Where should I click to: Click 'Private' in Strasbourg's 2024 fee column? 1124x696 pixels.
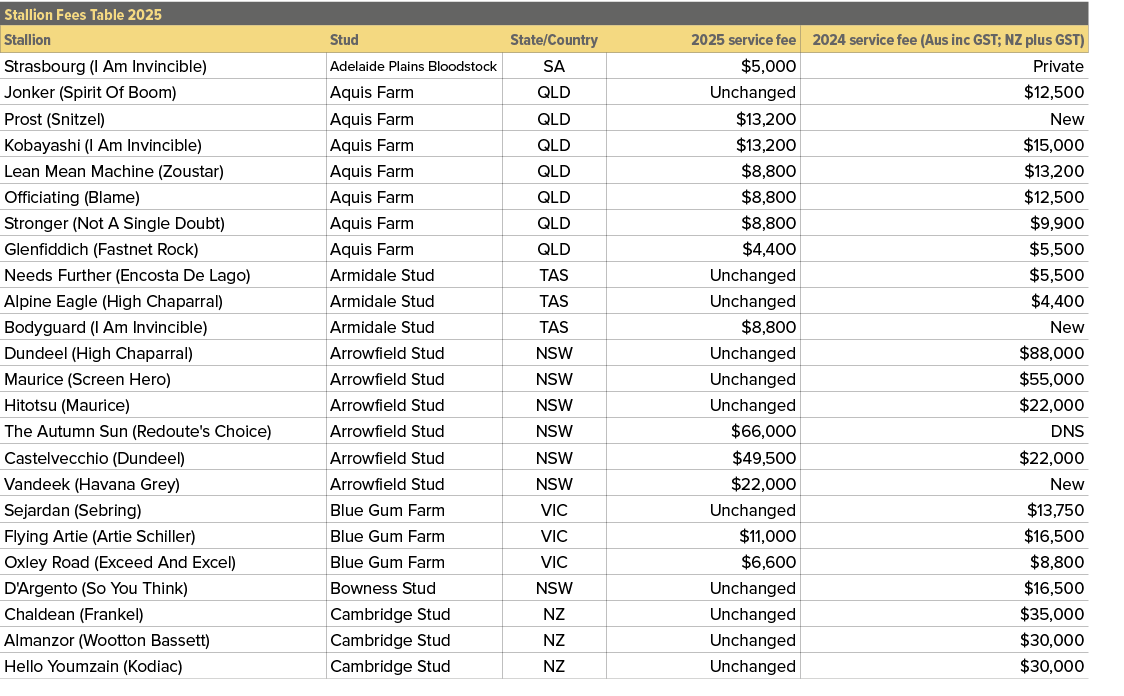[x=1058, y=66]
